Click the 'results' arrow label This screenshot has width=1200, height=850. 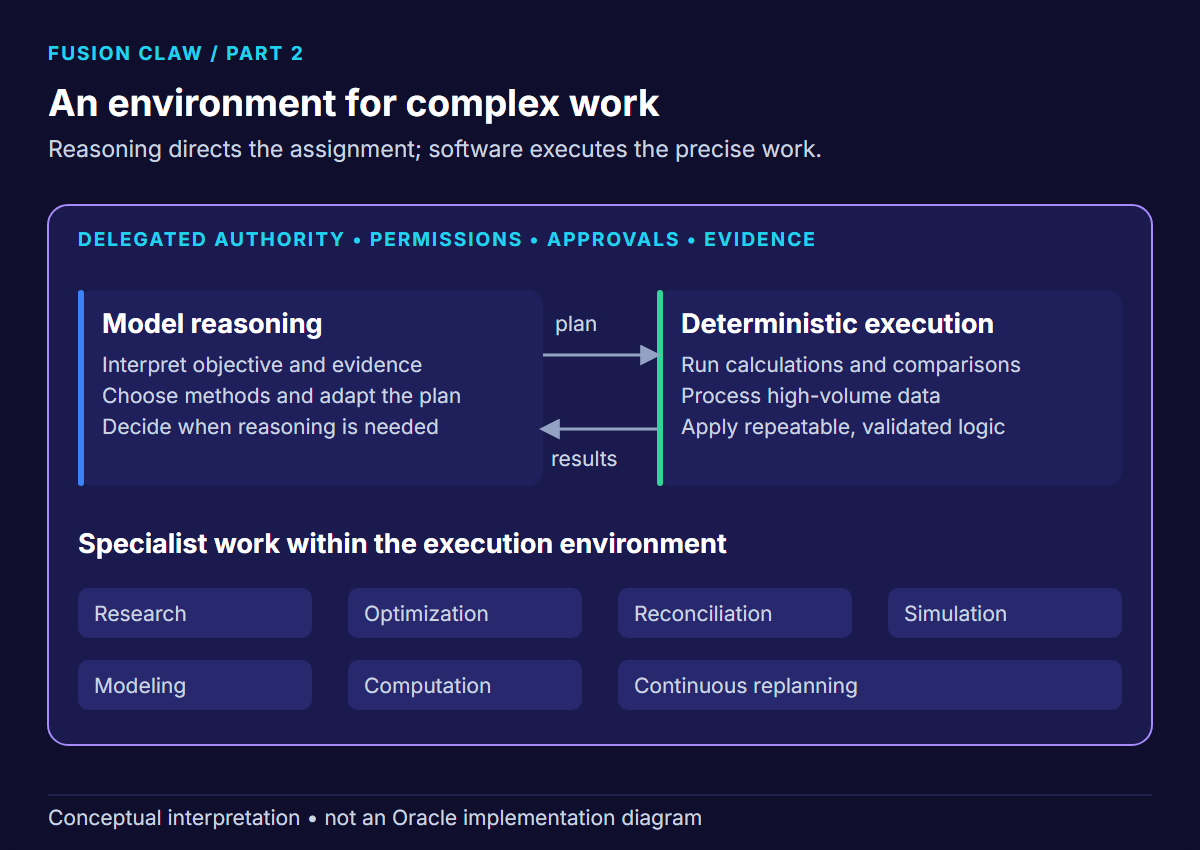584,459
